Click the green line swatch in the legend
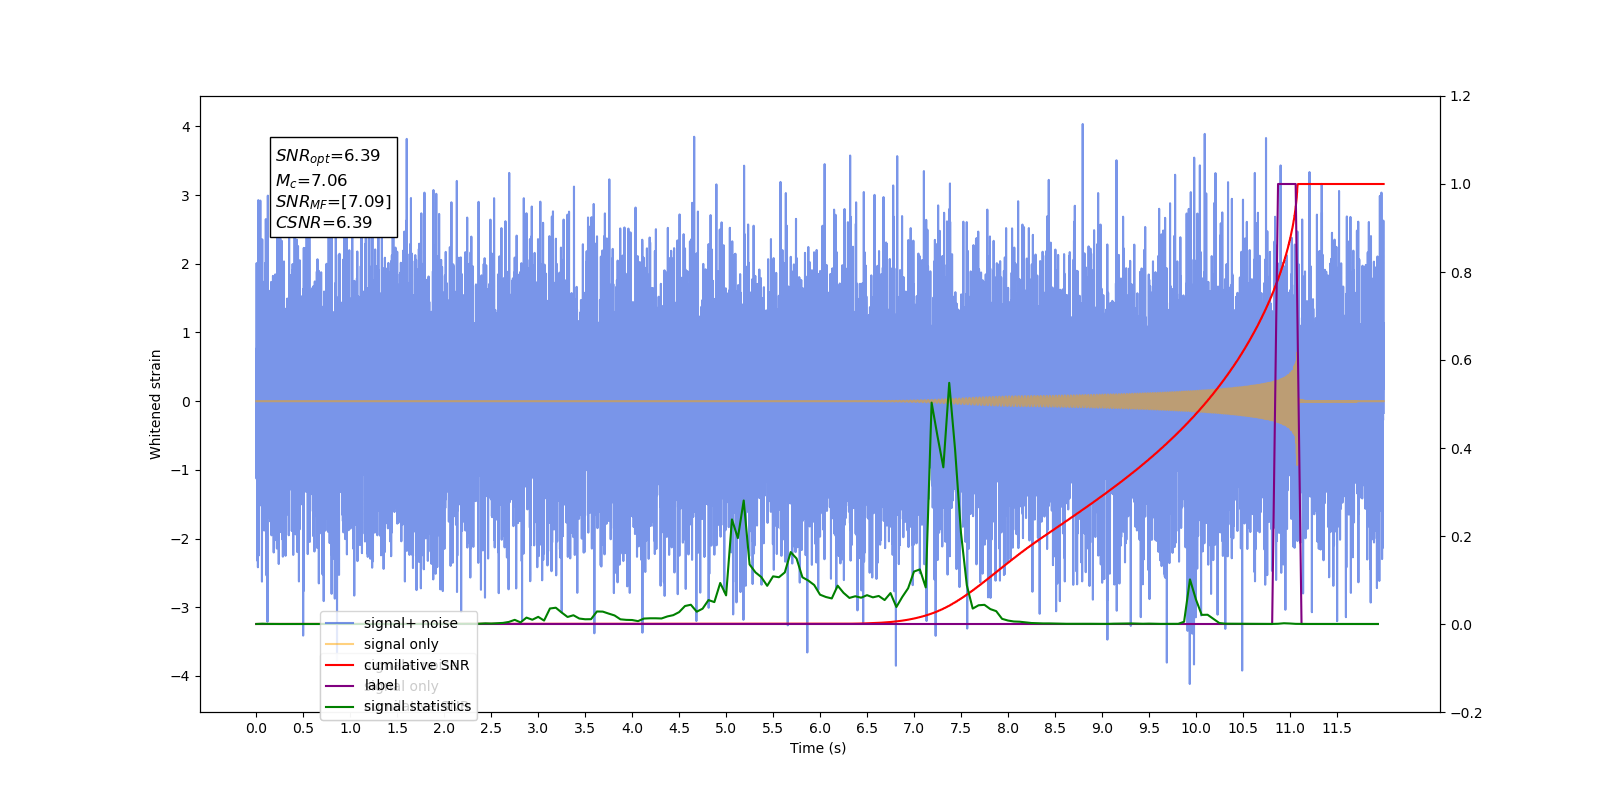The width and height of the screenshot is (1600, 800). tap(340, 706)
